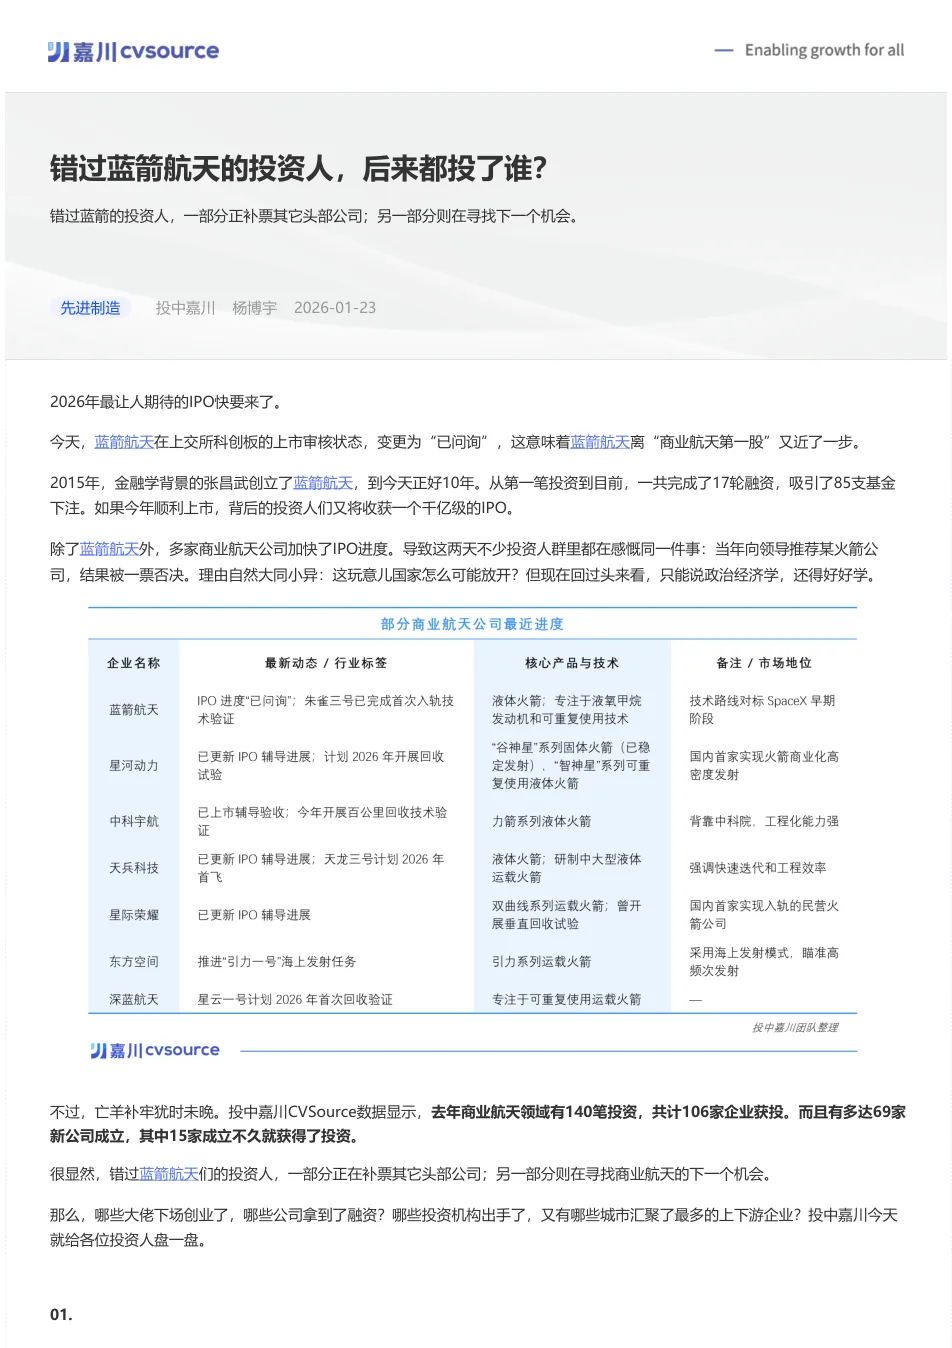Image resolution: width=952 pixels, height=1348 pixels.
Task: Click the 嘉川 cvsource logo in the header
Action: point(133,51)
